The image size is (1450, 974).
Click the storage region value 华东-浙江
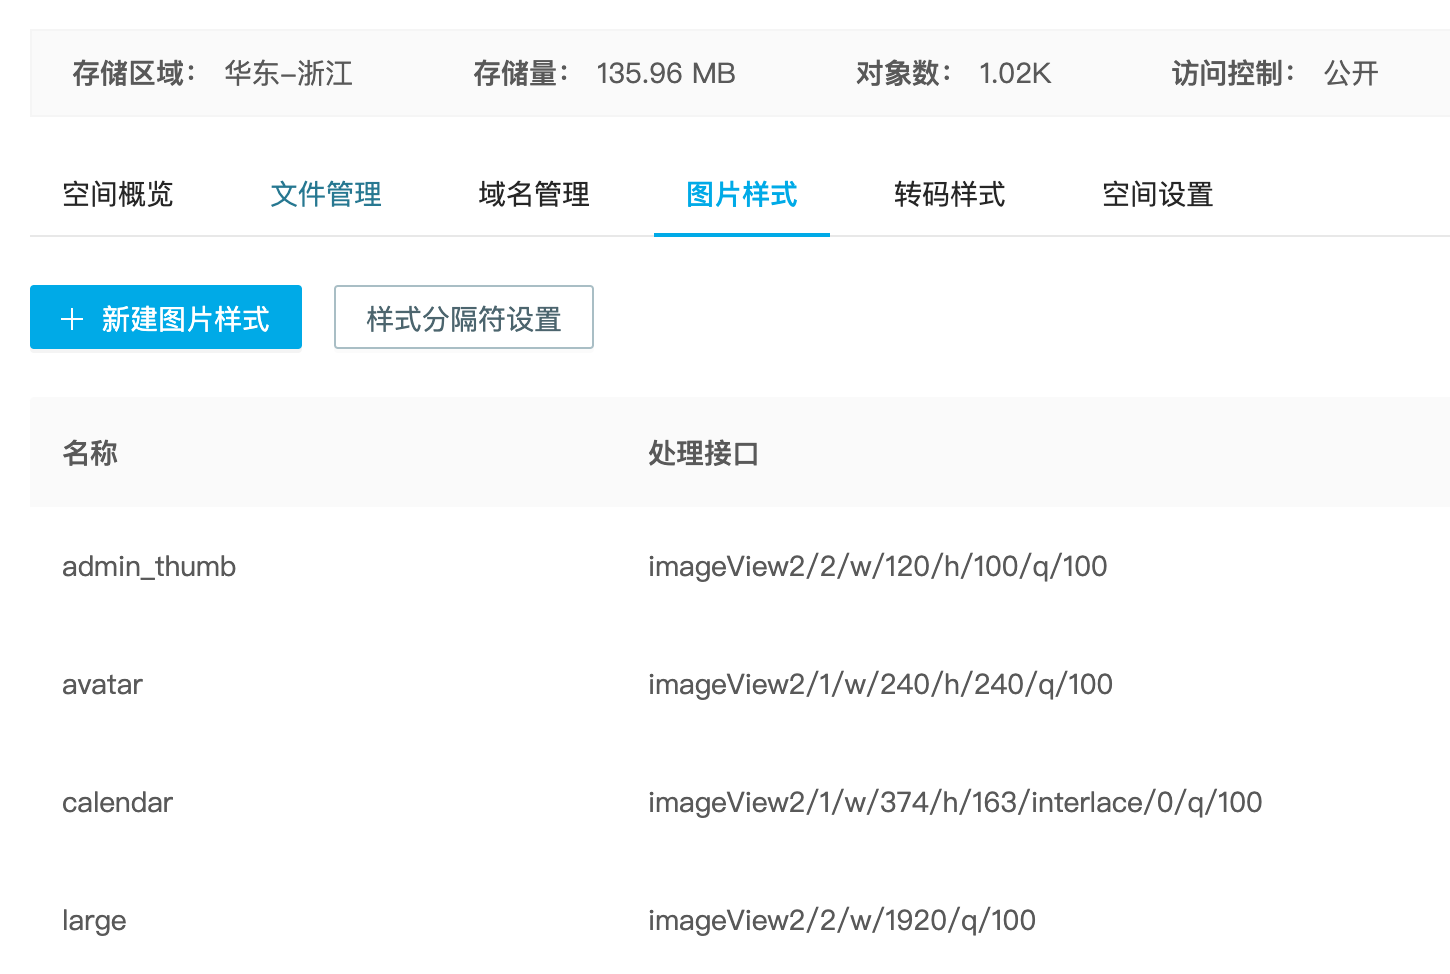[x=288, y=73]
